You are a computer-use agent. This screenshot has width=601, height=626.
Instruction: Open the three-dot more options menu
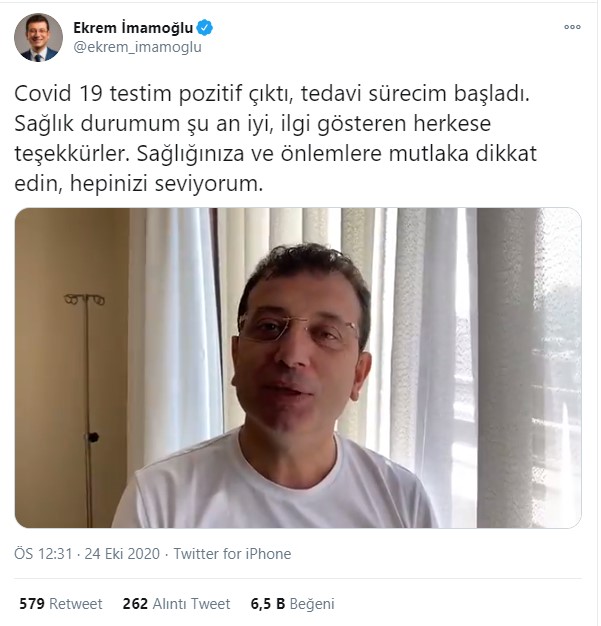tap(572, 27)
